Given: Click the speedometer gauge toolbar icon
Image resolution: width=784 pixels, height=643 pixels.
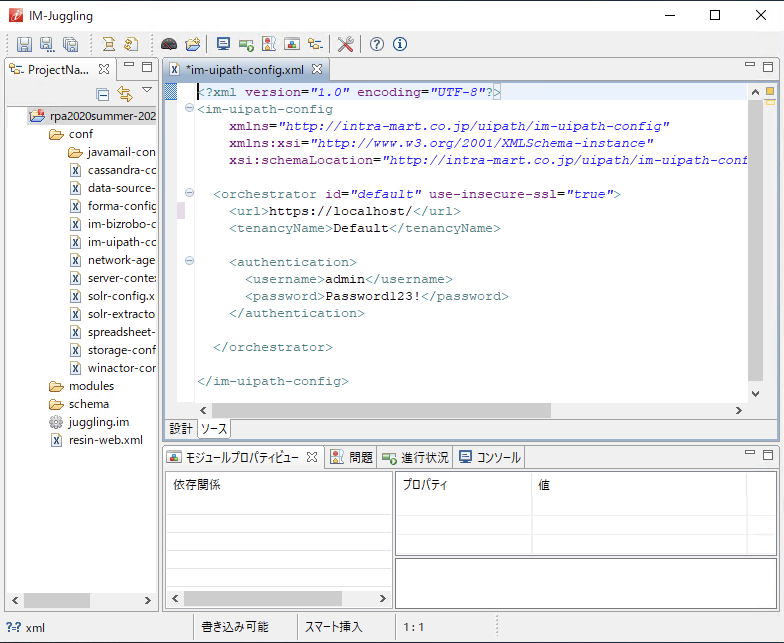Looking at the screenshot, I should point(169,44).
